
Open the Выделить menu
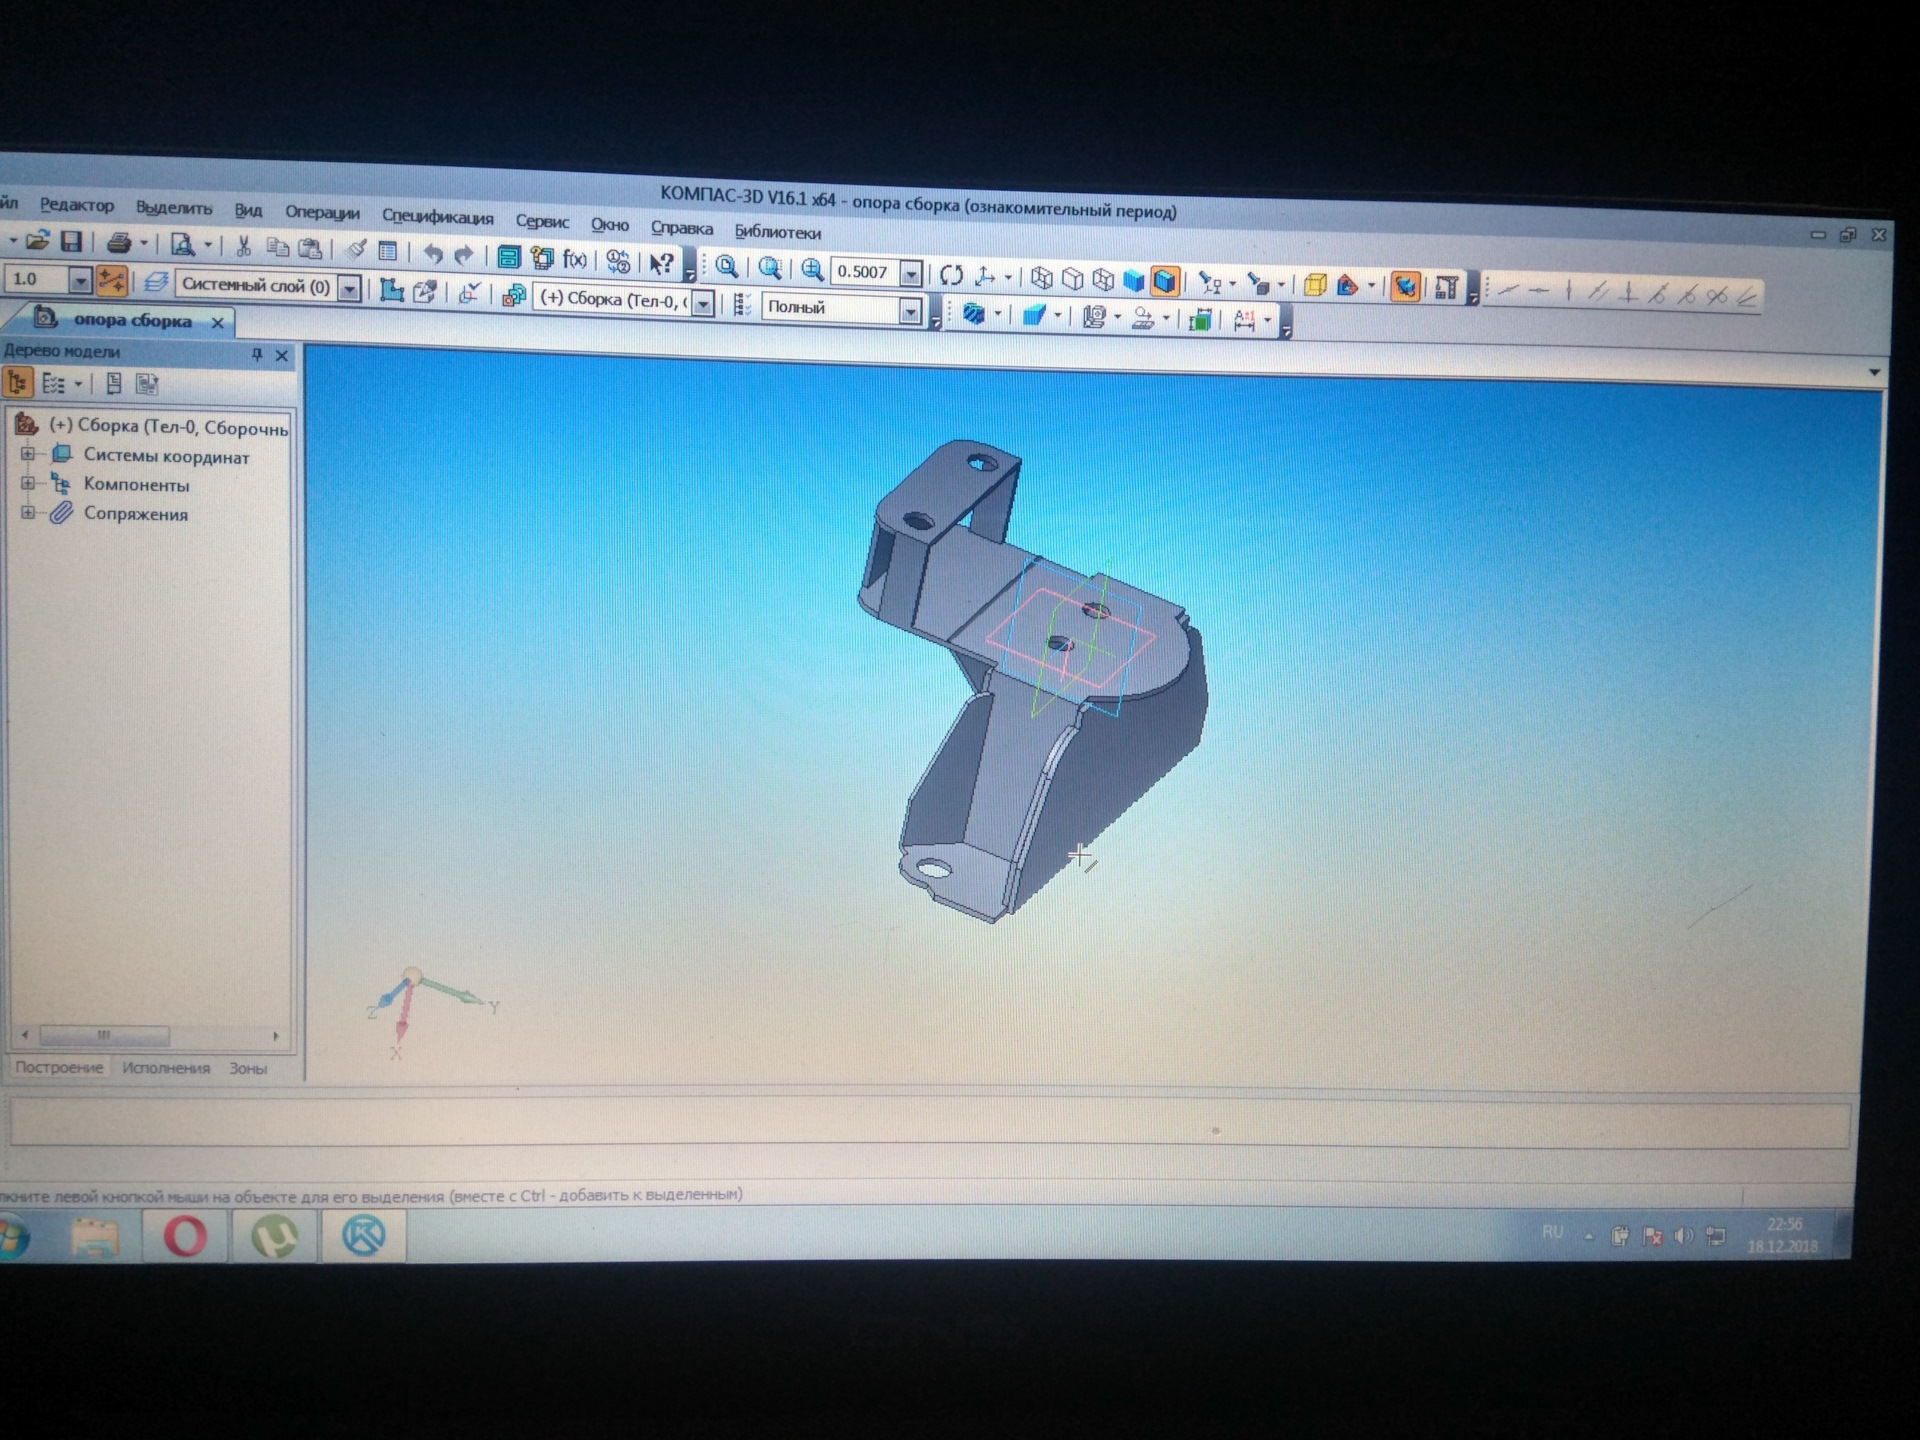174,208
